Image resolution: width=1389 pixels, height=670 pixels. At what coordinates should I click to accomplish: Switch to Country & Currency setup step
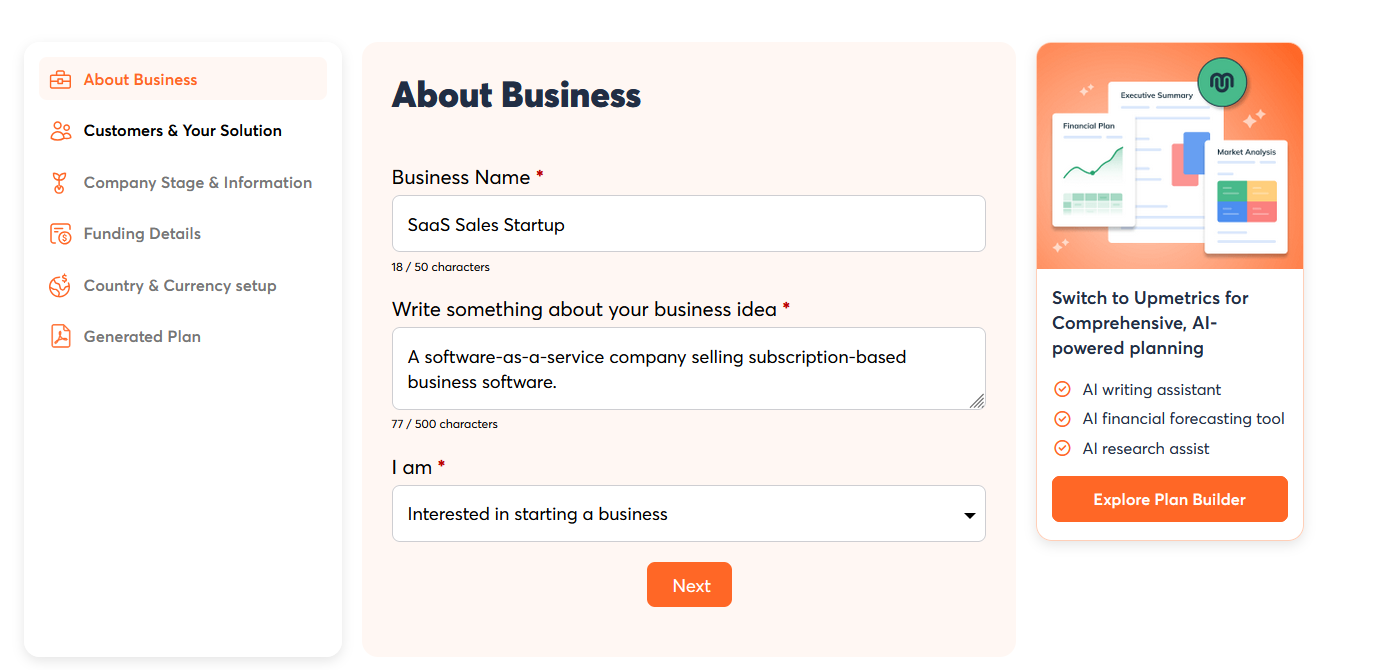(x=180, y=286)
